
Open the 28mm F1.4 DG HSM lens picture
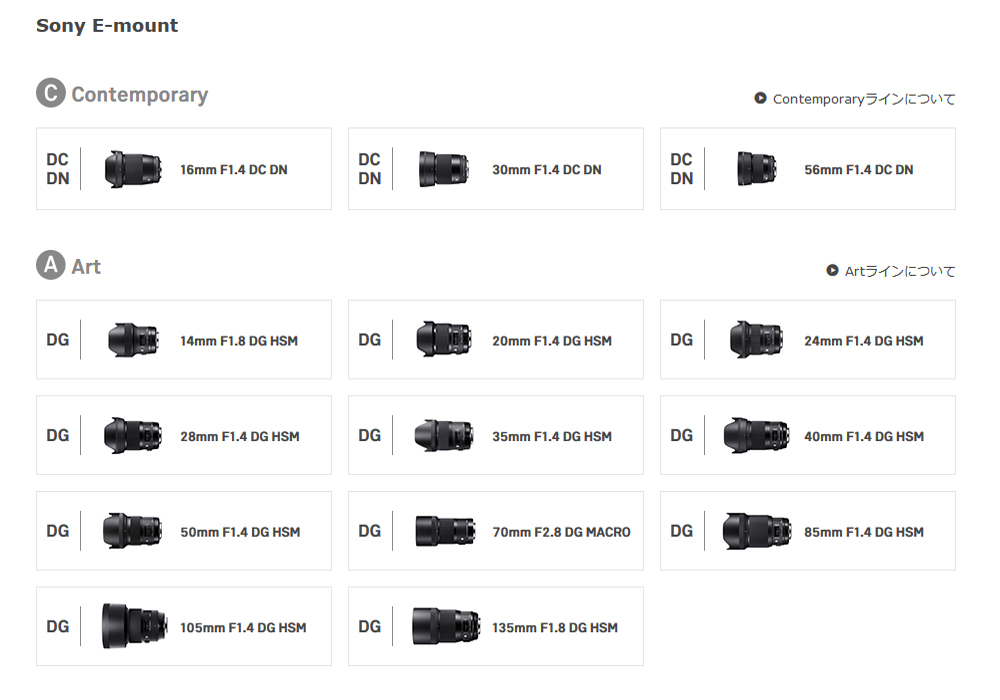(133, 435)
